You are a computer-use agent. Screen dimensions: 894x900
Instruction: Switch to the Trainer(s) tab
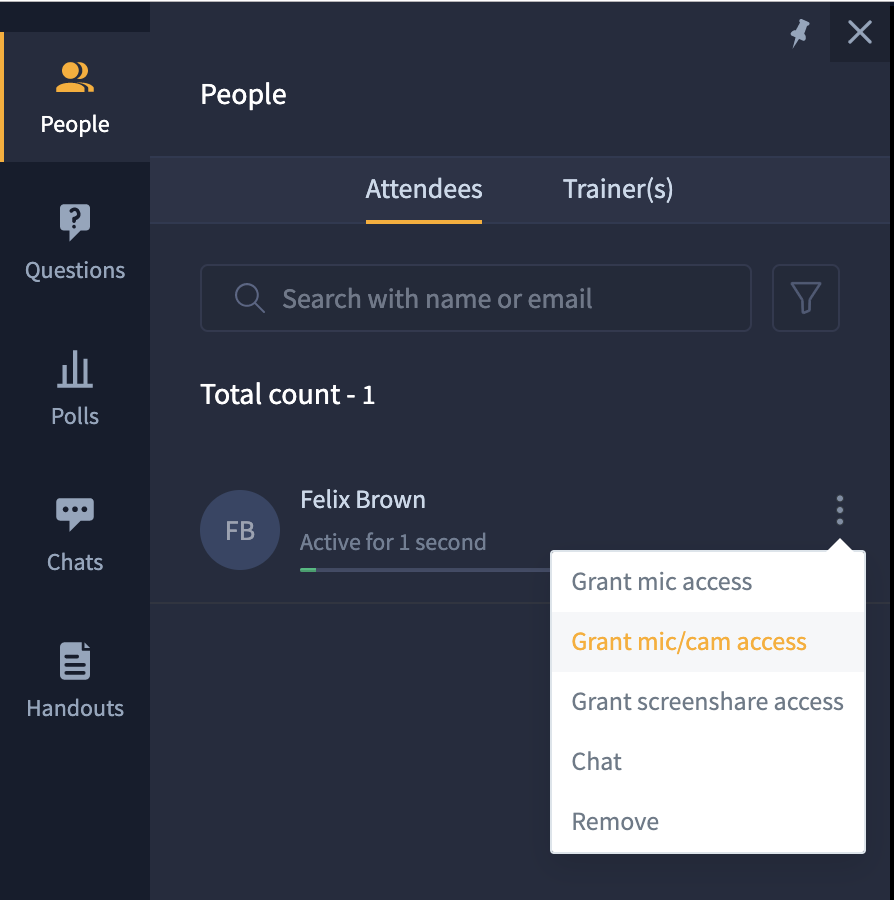(x=618, y=189)
